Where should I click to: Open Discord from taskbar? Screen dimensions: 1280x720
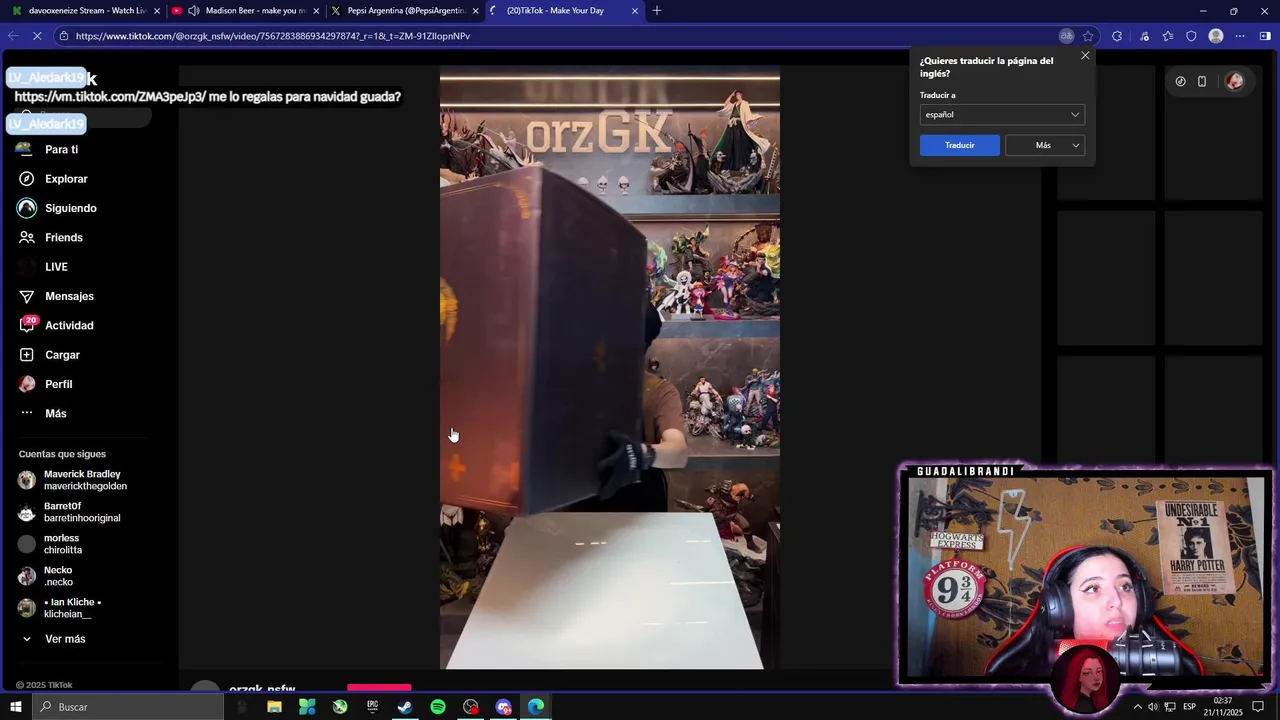click(x=503, y=707)
